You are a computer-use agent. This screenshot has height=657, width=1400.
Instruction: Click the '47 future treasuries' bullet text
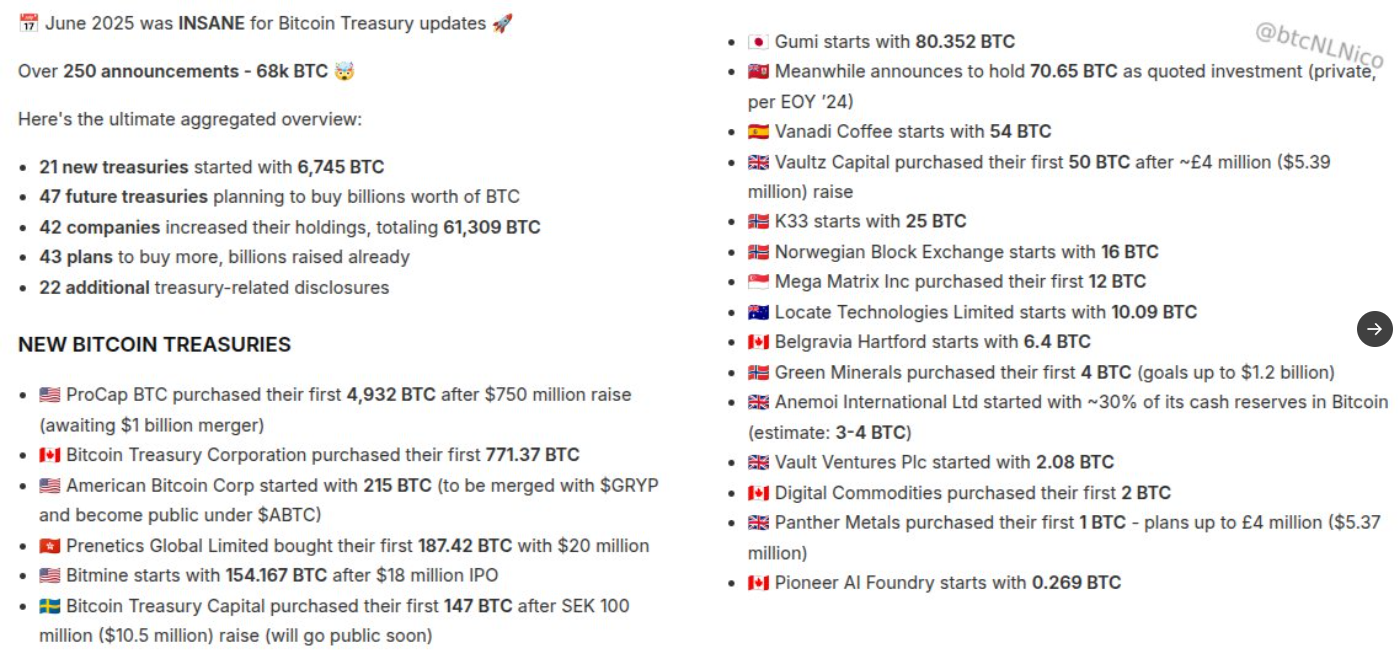tap(123, 197)
